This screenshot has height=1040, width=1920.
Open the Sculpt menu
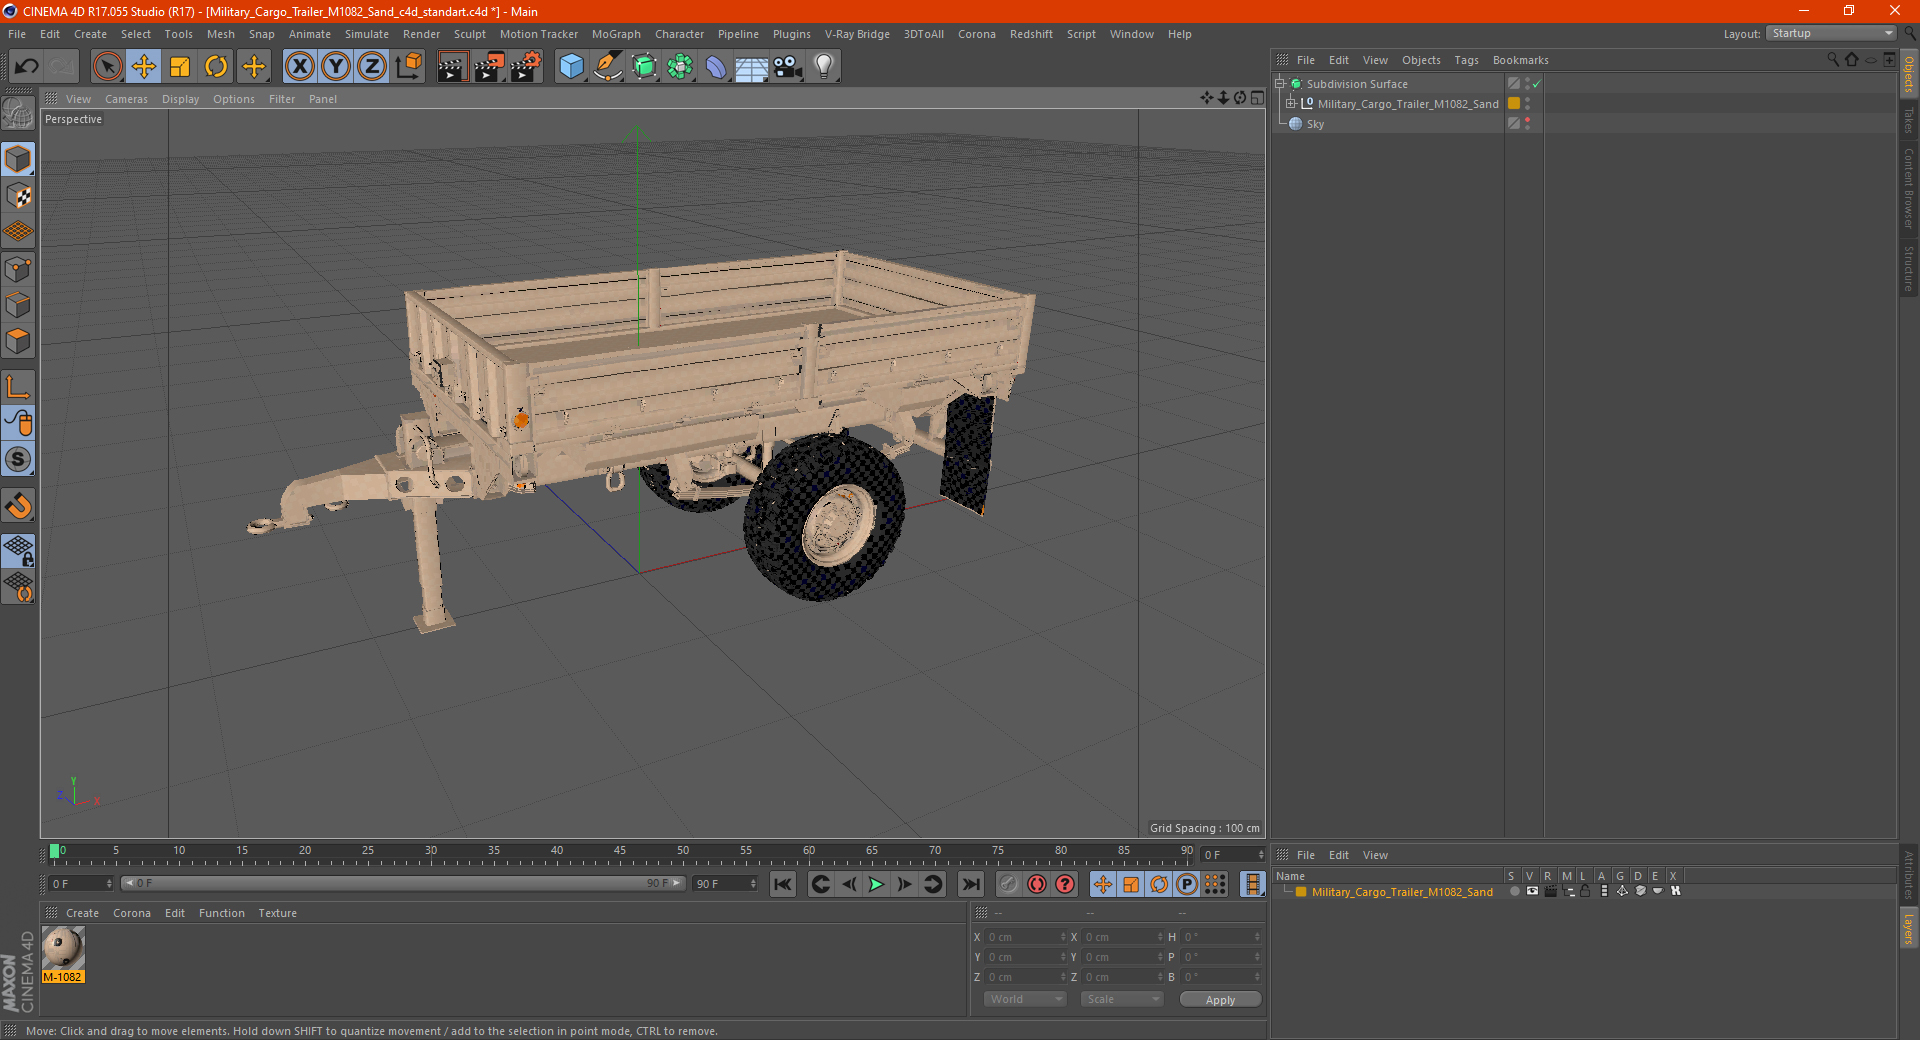(x=470, y=34)
